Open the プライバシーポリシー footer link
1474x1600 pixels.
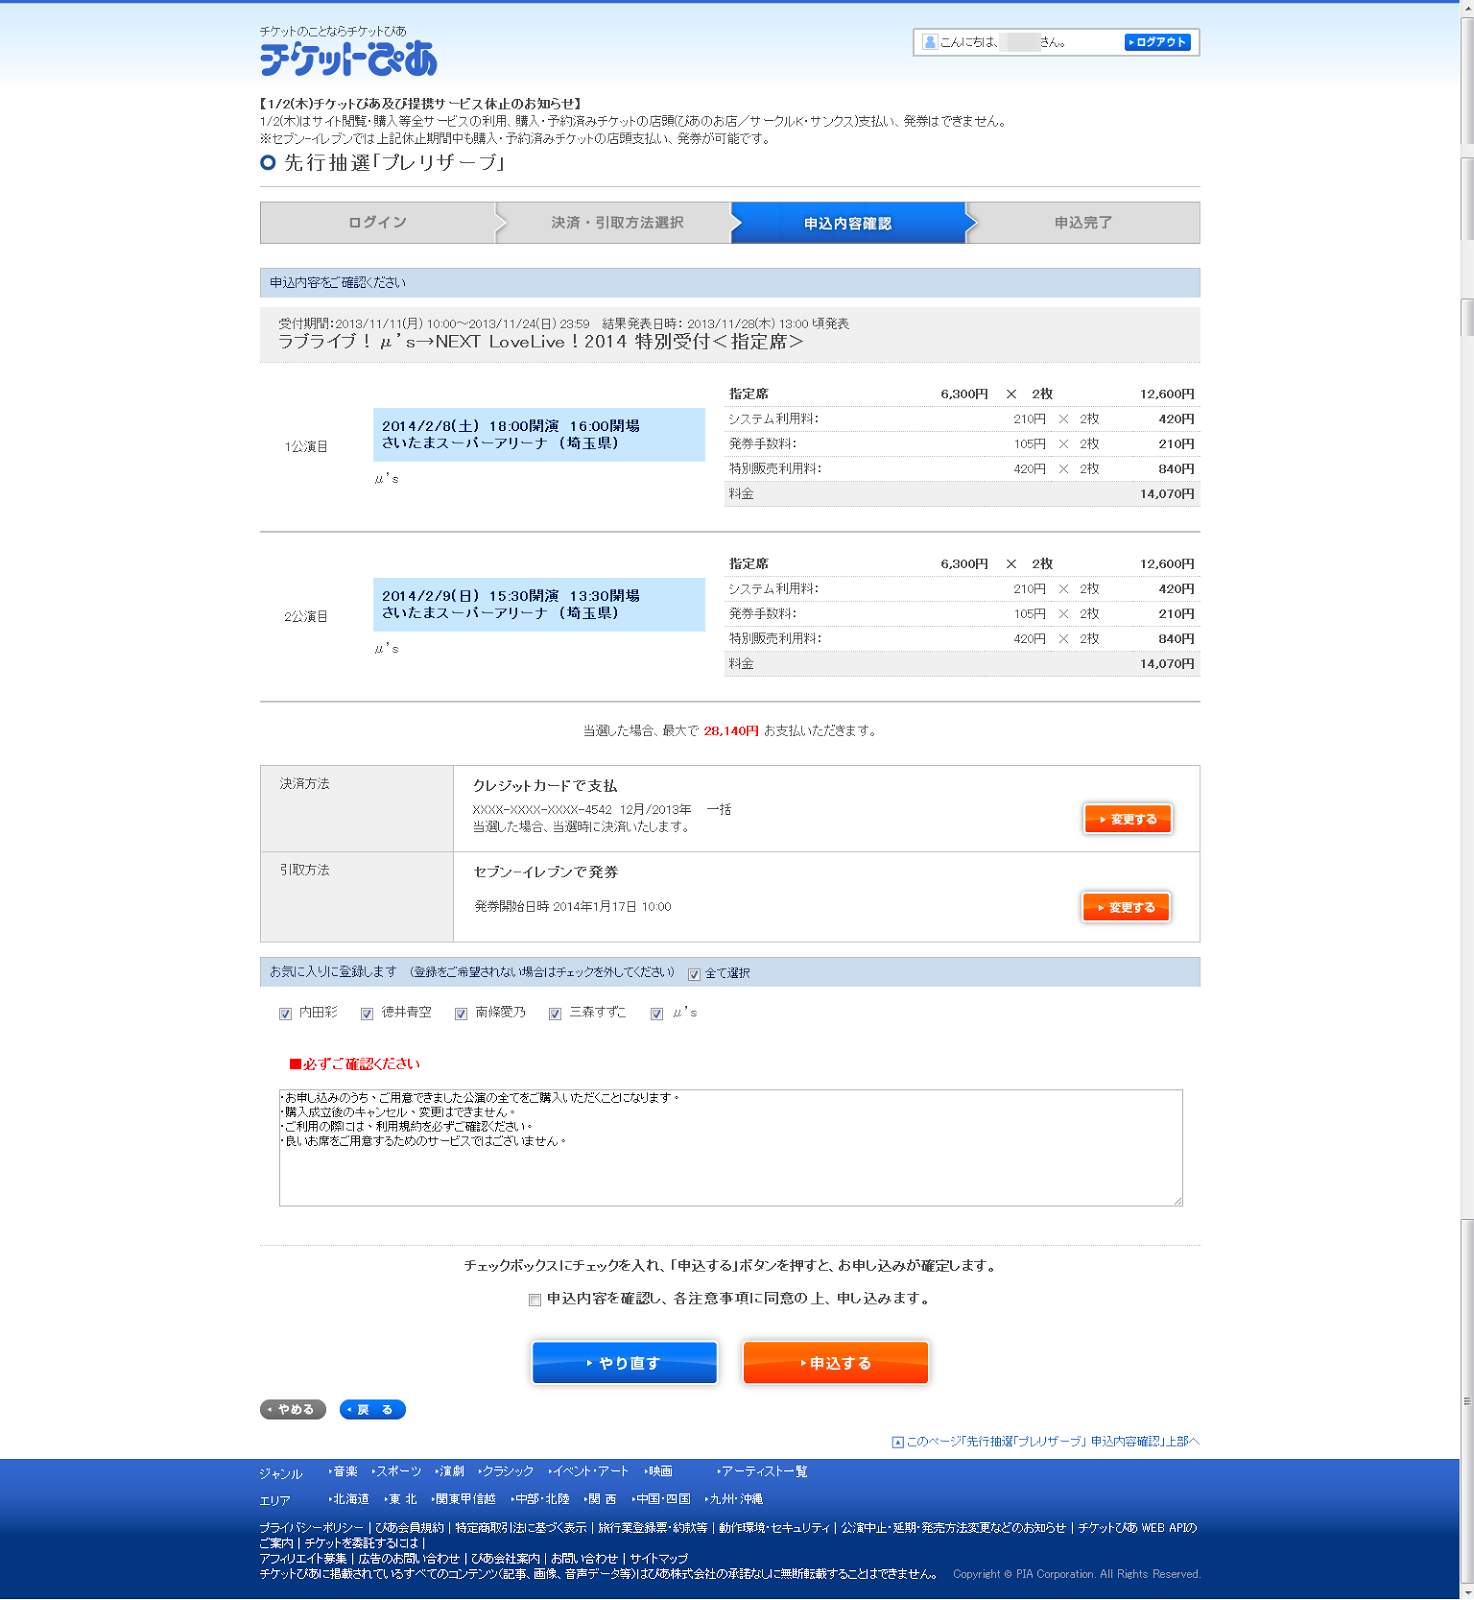pos(312,1528)
